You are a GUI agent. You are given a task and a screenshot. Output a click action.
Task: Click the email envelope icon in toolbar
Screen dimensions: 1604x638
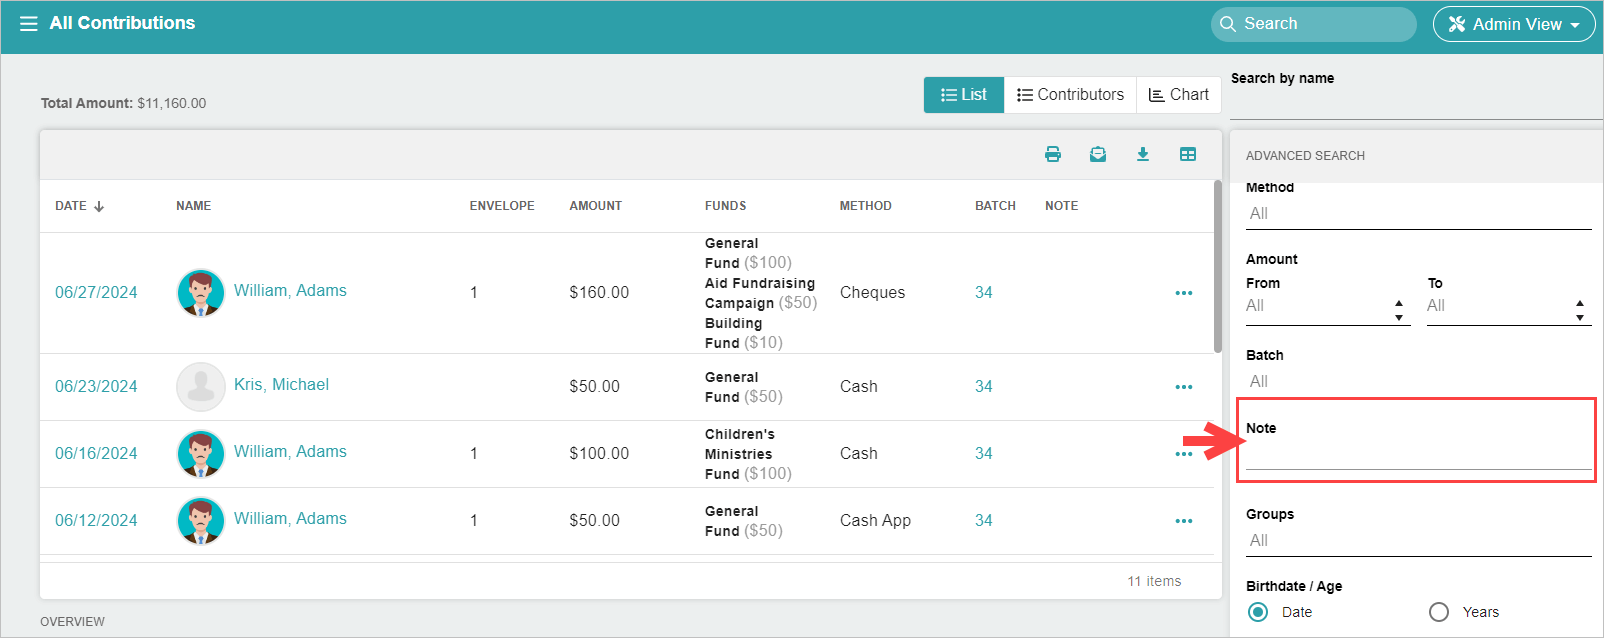1098,154
